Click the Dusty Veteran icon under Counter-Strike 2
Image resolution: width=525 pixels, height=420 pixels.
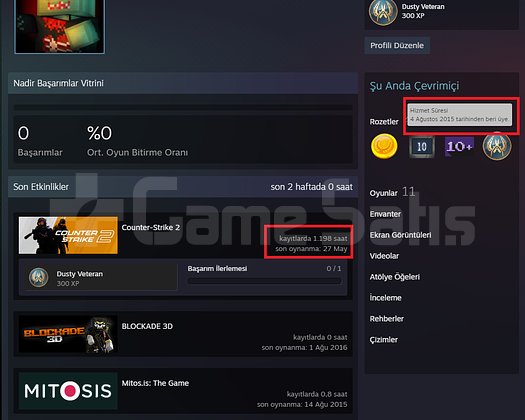click(x=38, y=277)
